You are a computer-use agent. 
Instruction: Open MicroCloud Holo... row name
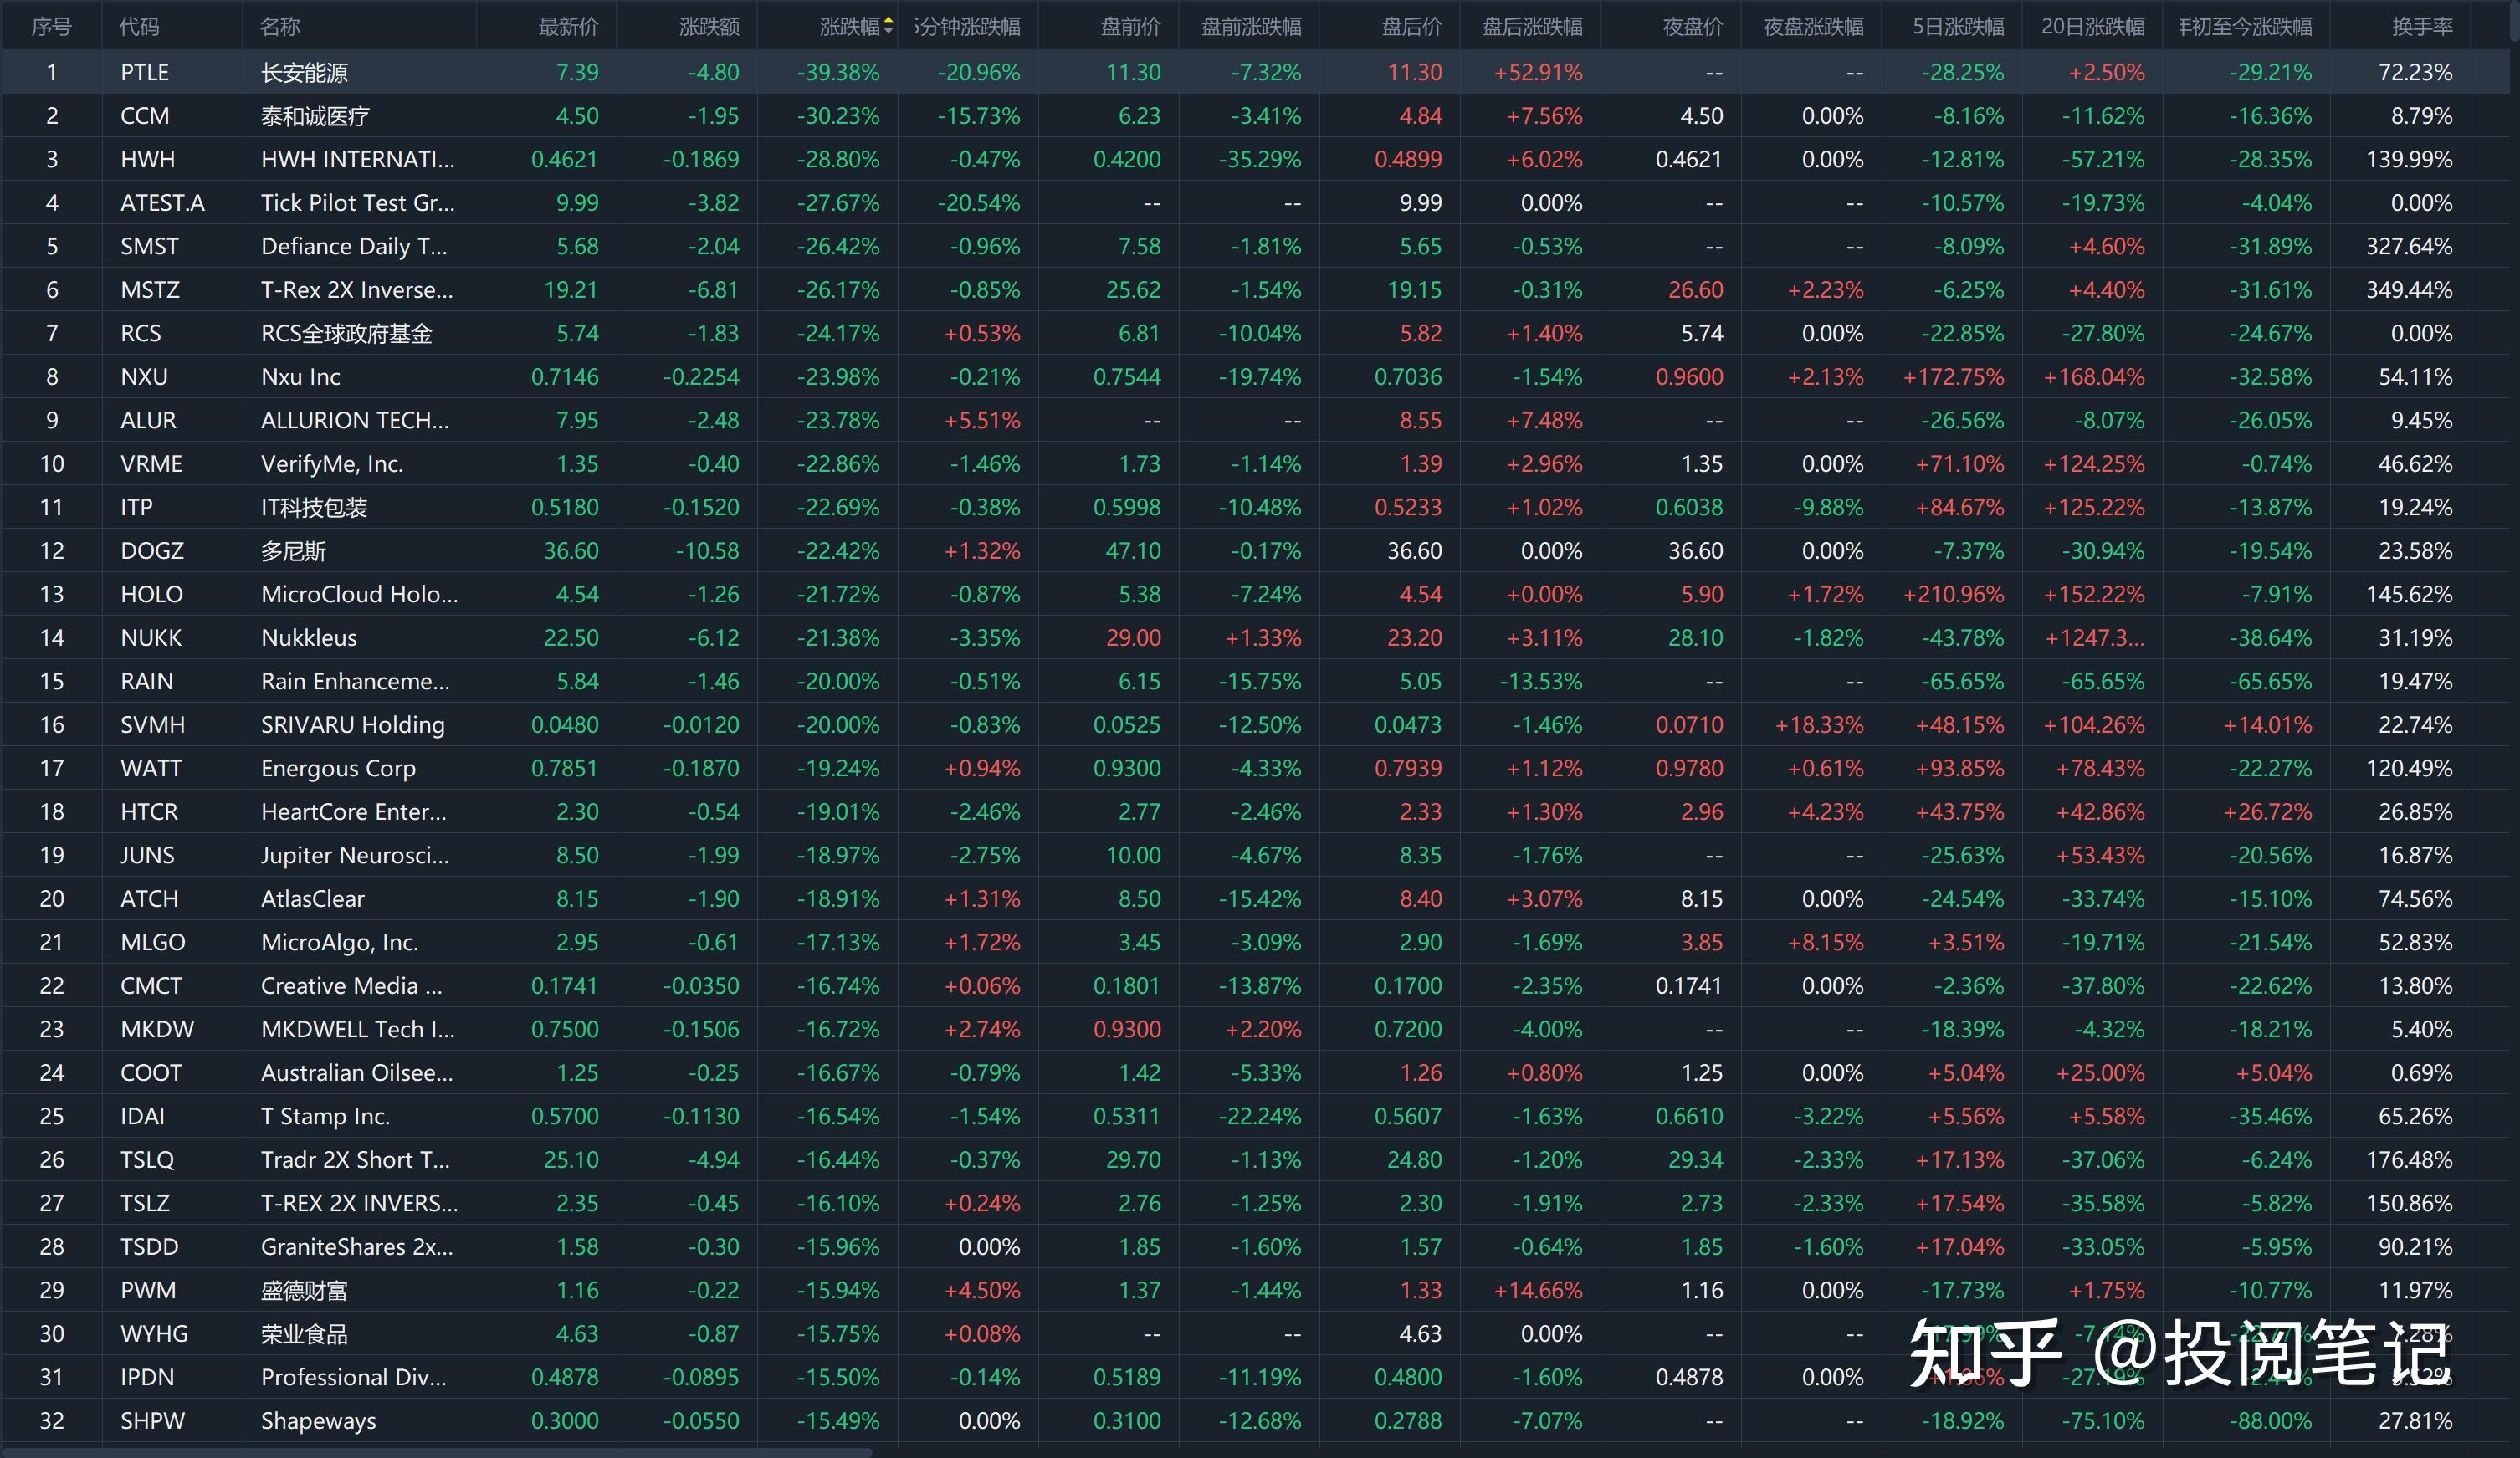coord(360,595)
